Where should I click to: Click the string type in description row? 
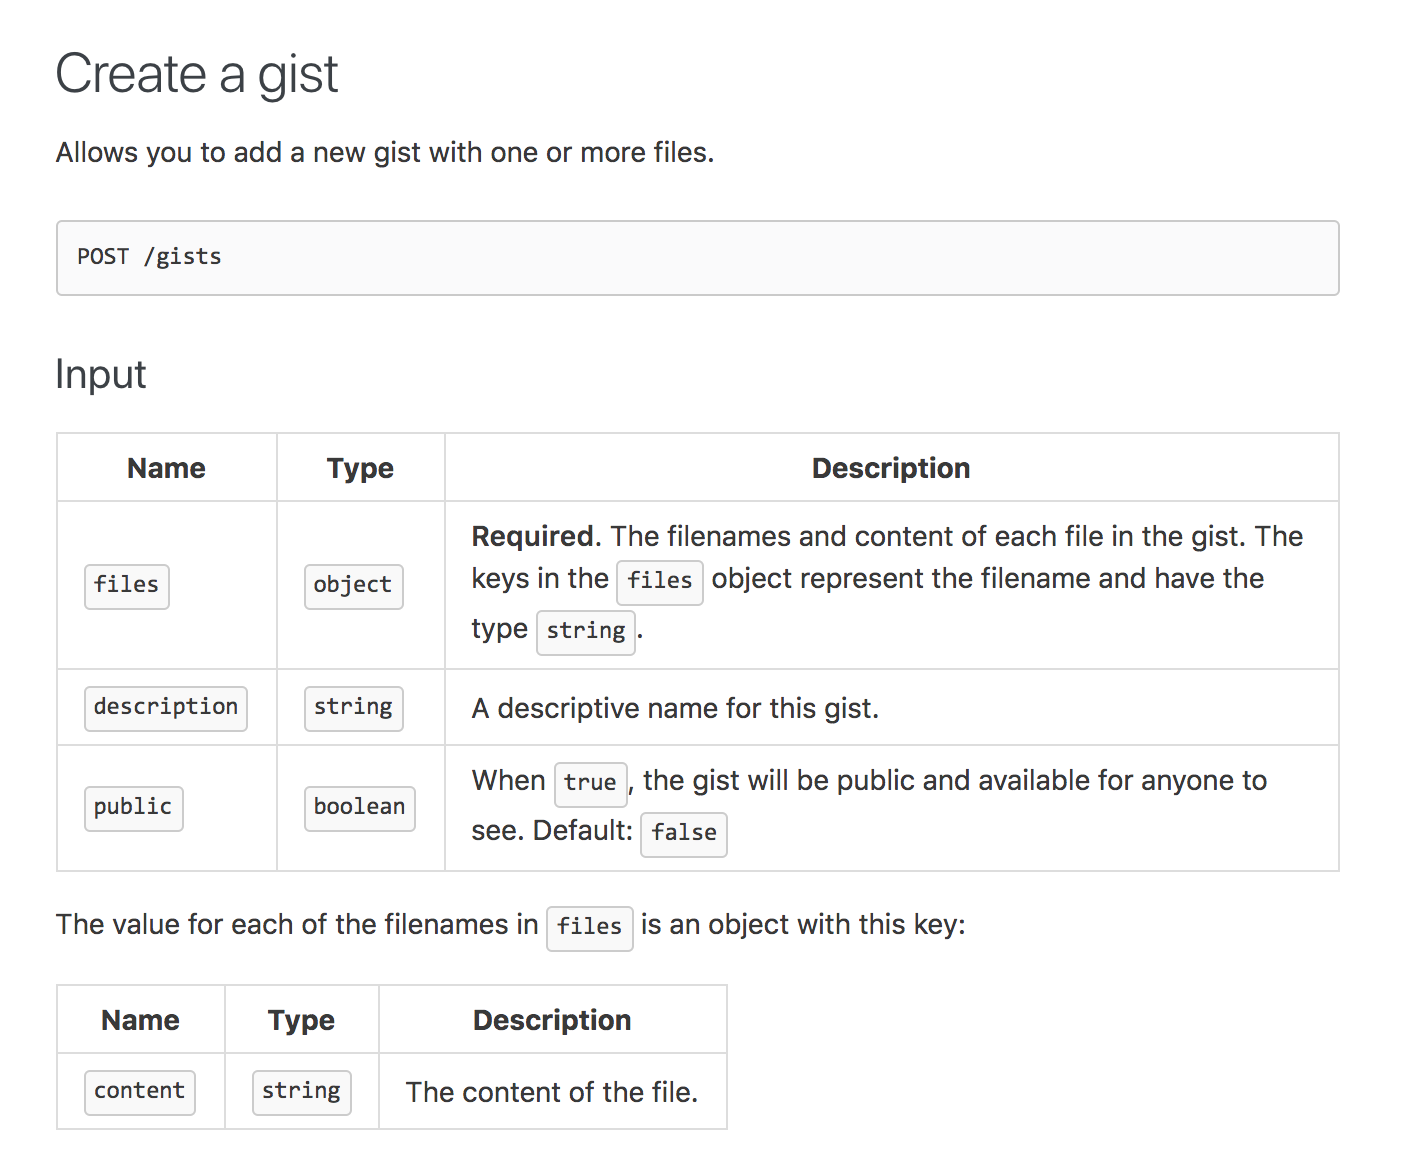(353, 707)
